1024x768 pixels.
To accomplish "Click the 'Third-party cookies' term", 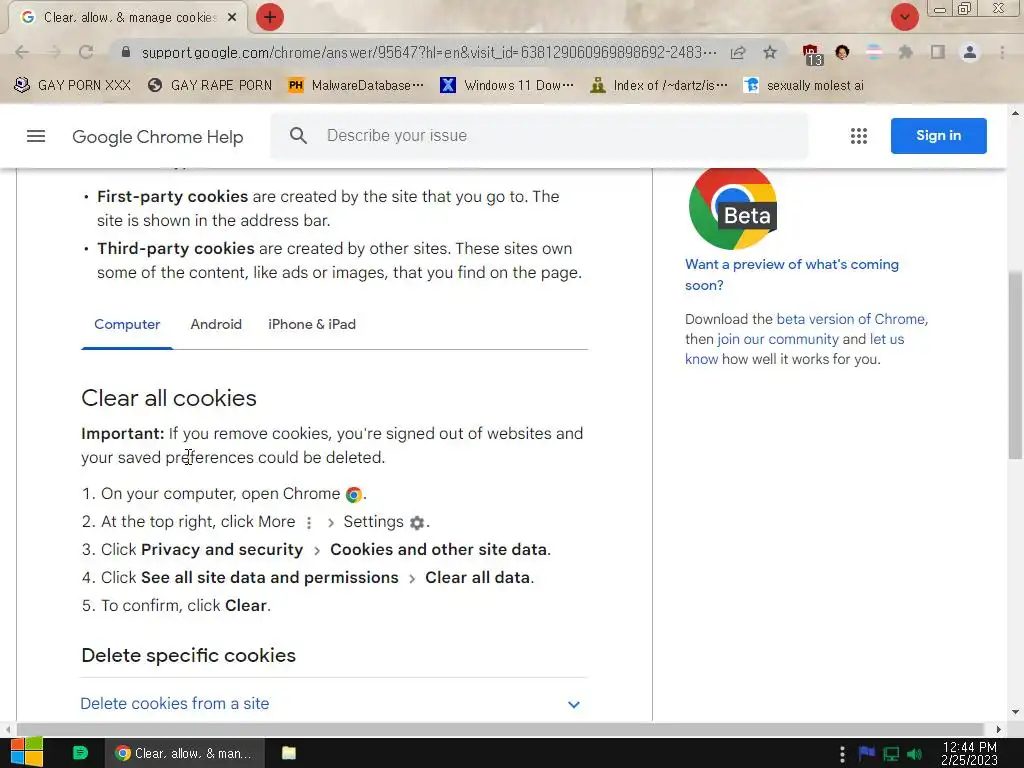I will point(176,249).
